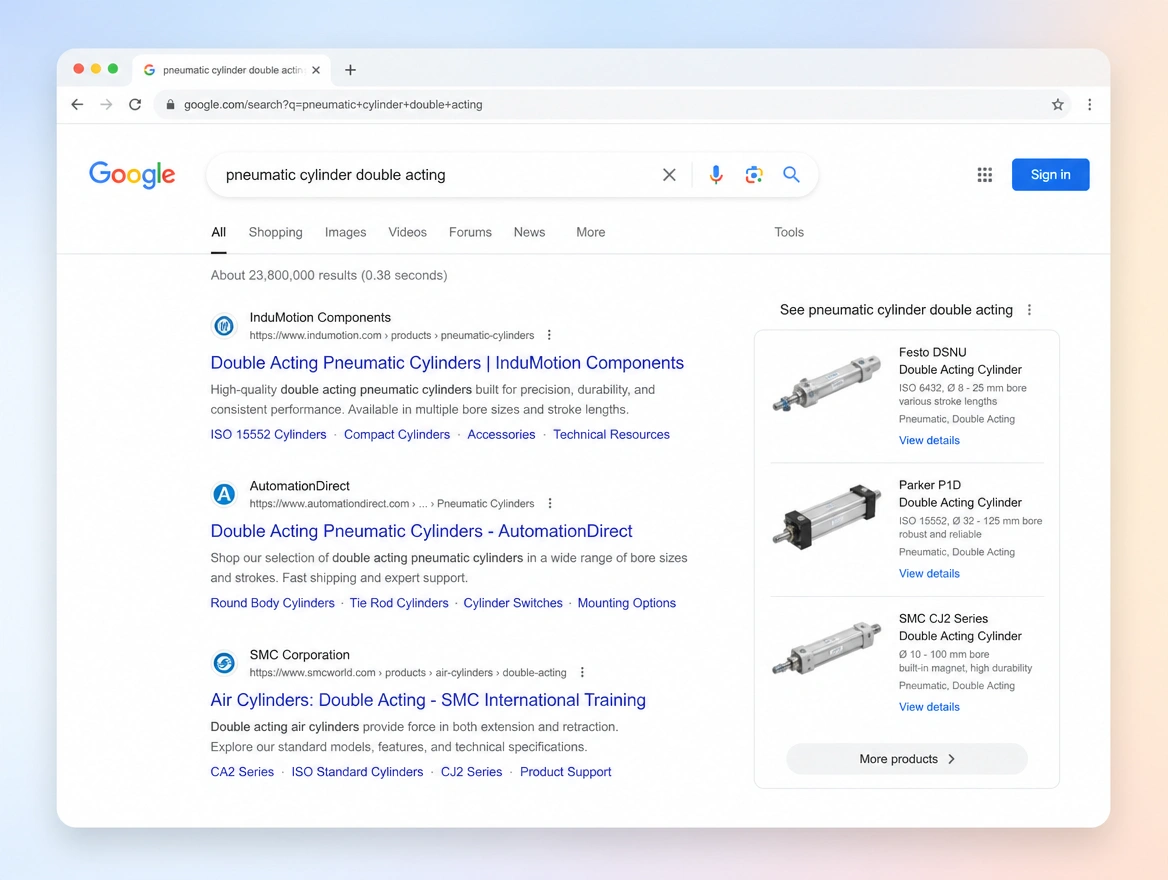Viewport: 1168px width, 880px height.
Task: Click the Parker P1D product title
Action: coord(960,494)
